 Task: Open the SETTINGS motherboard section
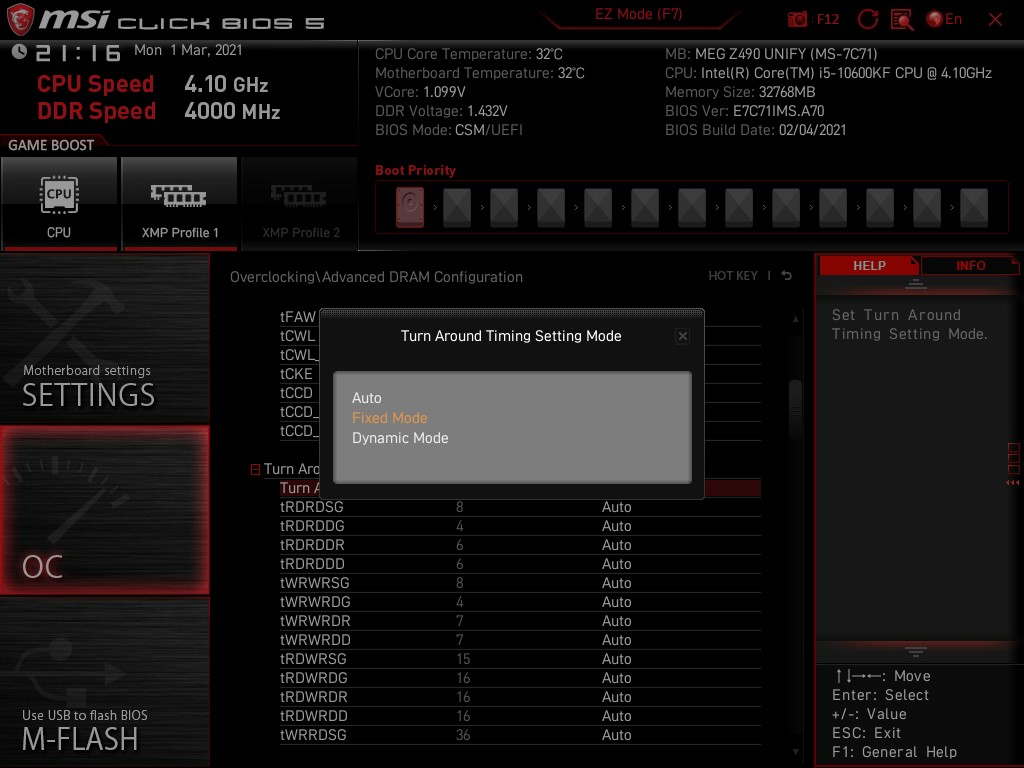coord(104,339)
